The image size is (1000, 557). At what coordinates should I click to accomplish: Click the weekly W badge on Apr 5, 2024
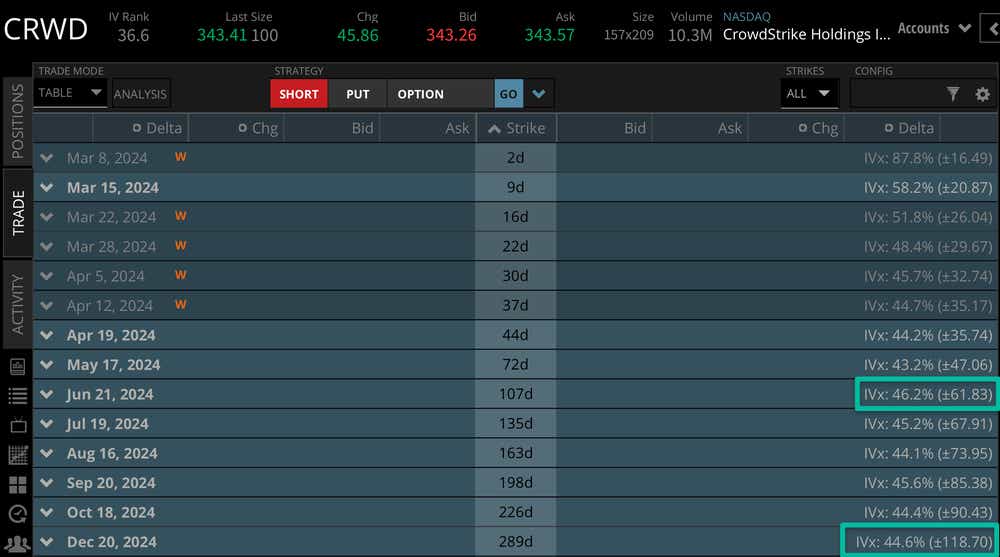(180, 275)
